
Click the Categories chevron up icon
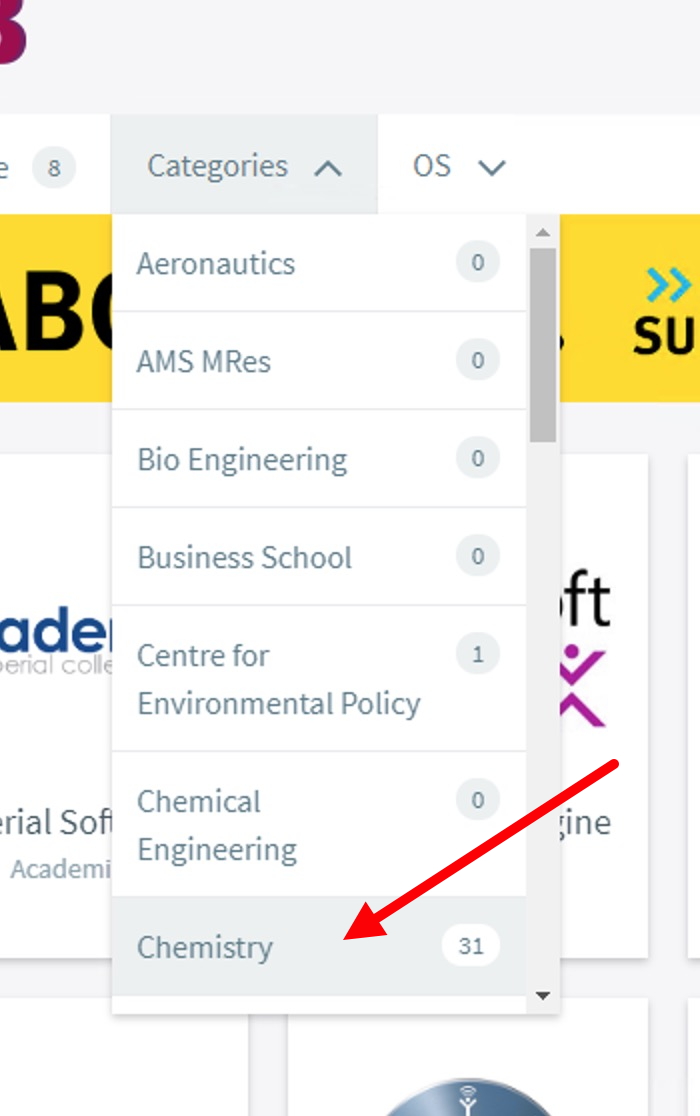[x=328, y=168]
